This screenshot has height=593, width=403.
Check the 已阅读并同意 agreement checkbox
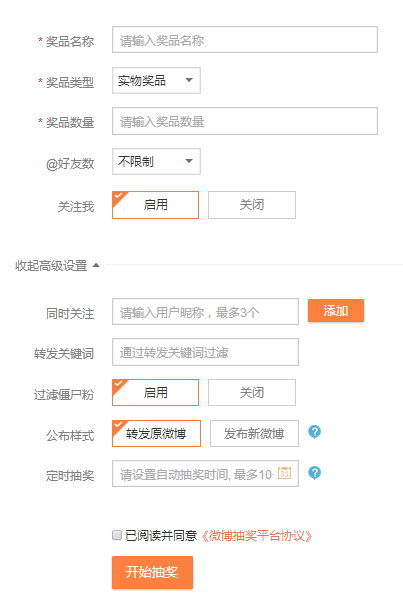[117, 535]
